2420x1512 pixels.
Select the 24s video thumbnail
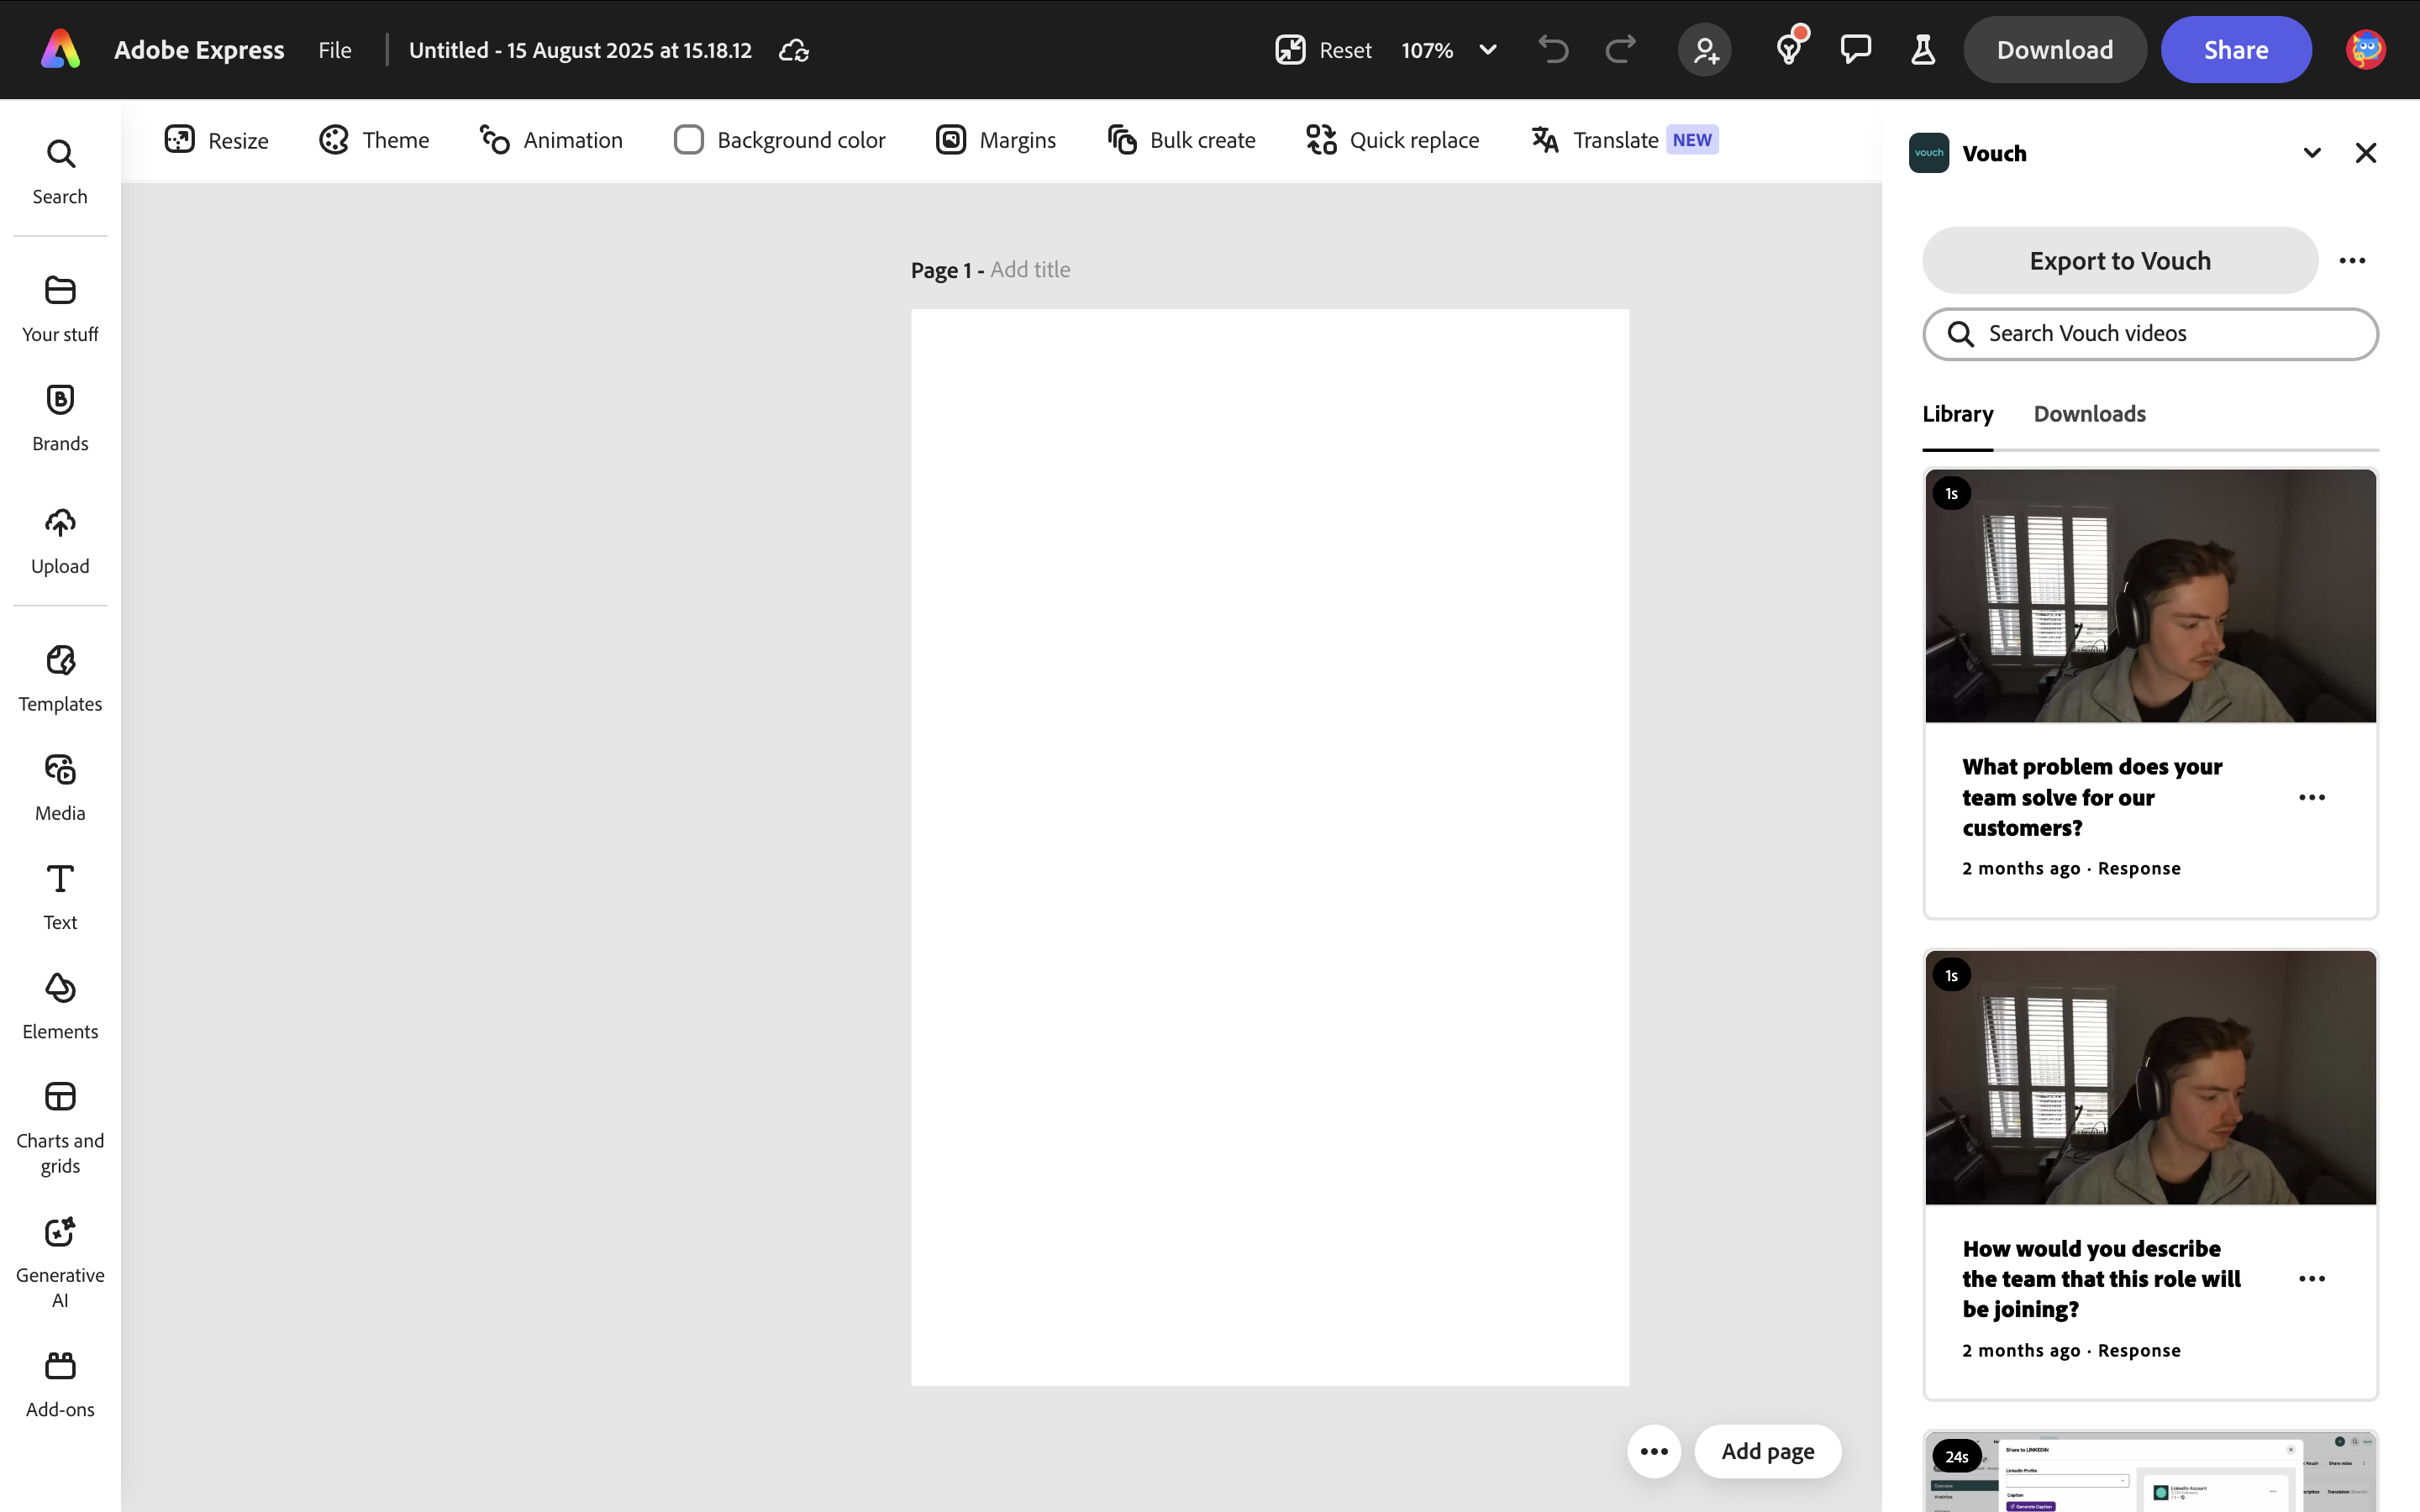[2150, 1472]
